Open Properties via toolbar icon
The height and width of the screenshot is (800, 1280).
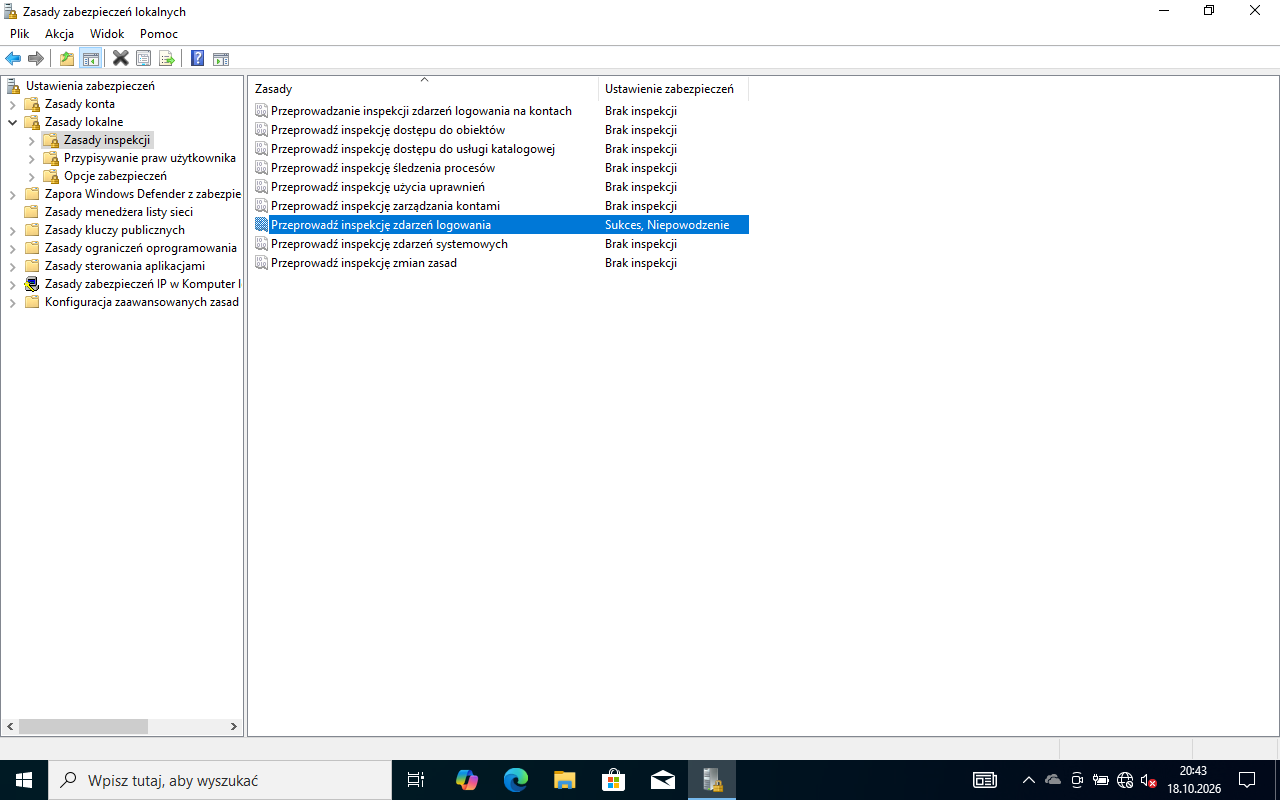coord(144,59)
